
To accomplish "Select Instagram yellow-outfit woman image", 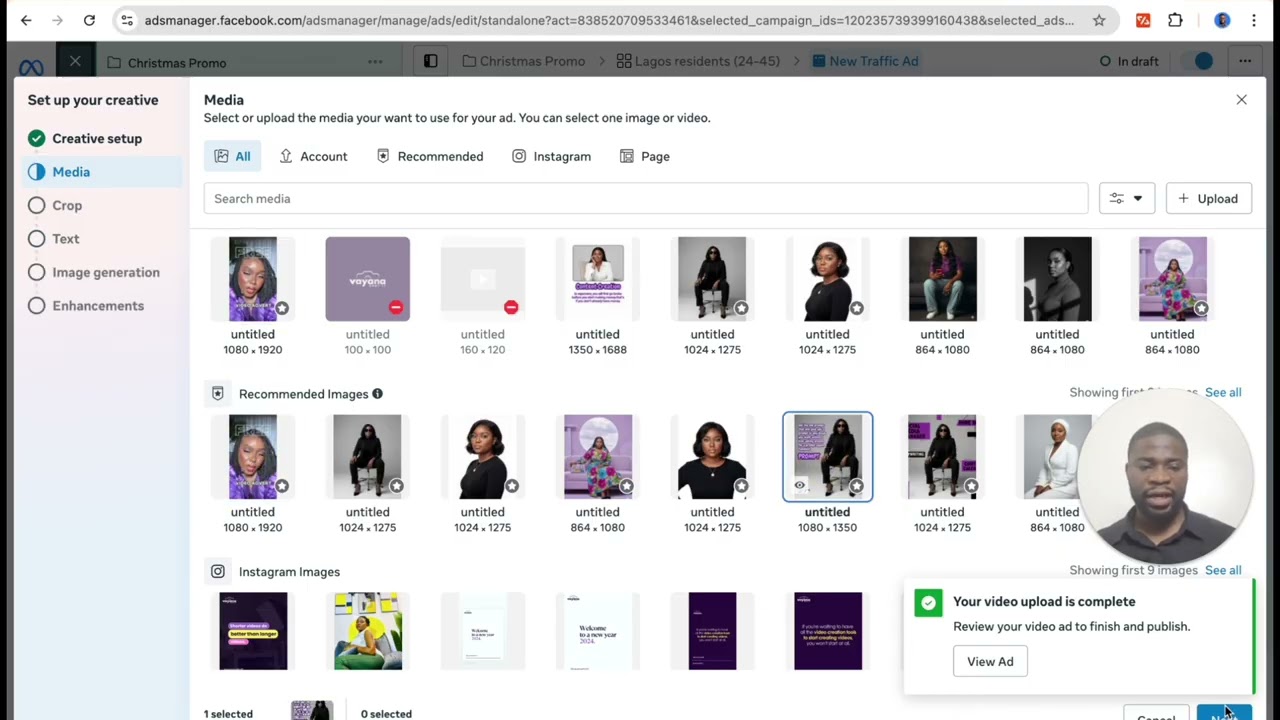I will [367, 631].
